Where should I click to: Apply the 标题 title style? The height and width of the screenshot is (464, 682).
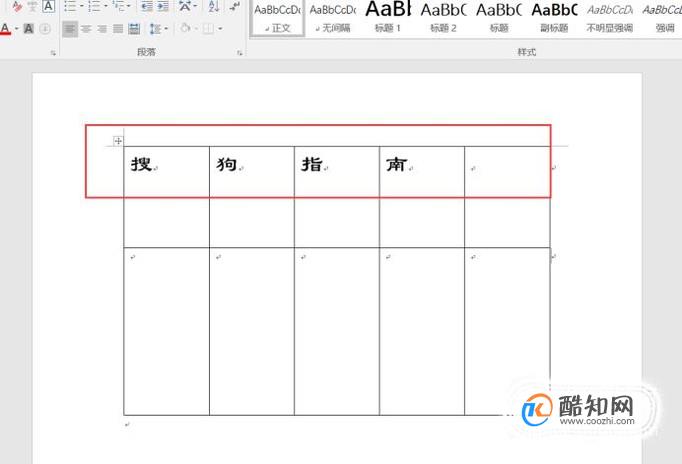click(x=498, y=18)
